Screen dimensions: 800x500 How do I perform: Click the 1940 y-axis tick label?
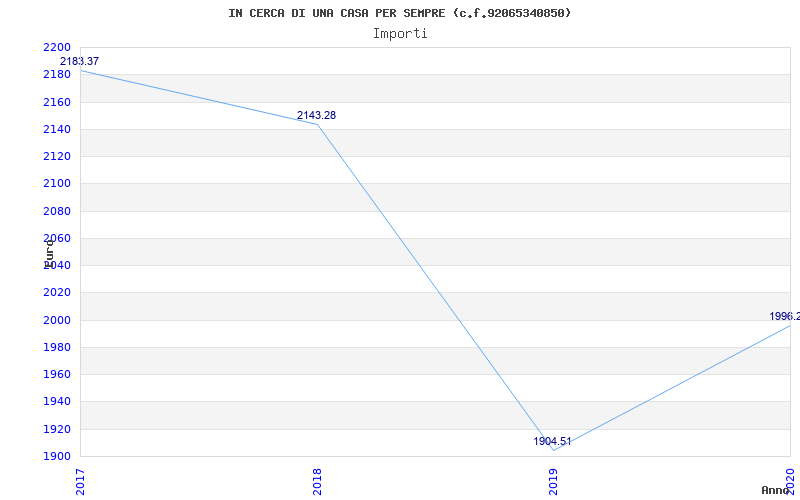click(57, 402)
